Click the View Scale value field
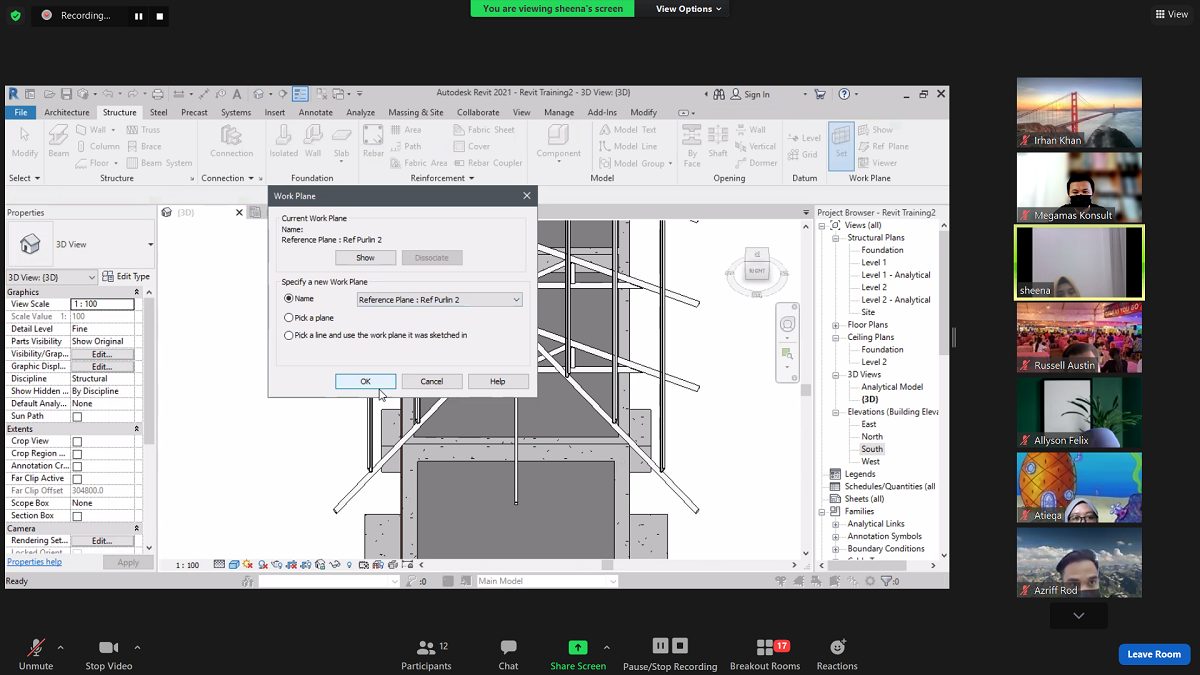This screenshot has width=1200, height=675. (x=102, y=304)
